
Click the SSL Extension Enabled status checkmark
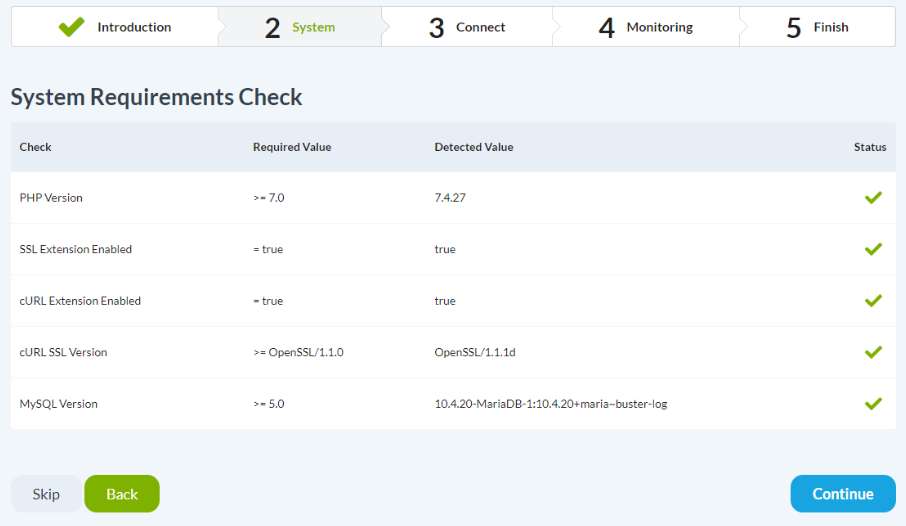click(873, 249)
